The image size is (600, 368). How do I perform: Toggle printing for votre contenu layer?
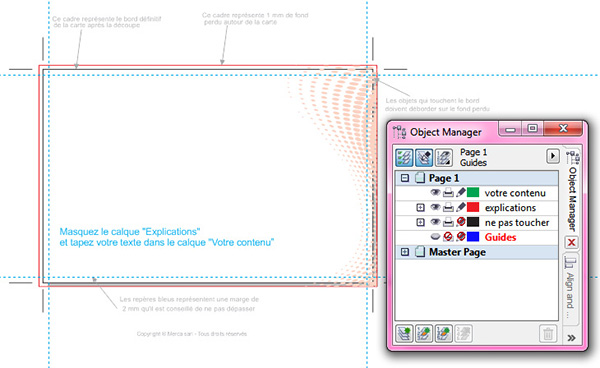click(x=448, y=193)
